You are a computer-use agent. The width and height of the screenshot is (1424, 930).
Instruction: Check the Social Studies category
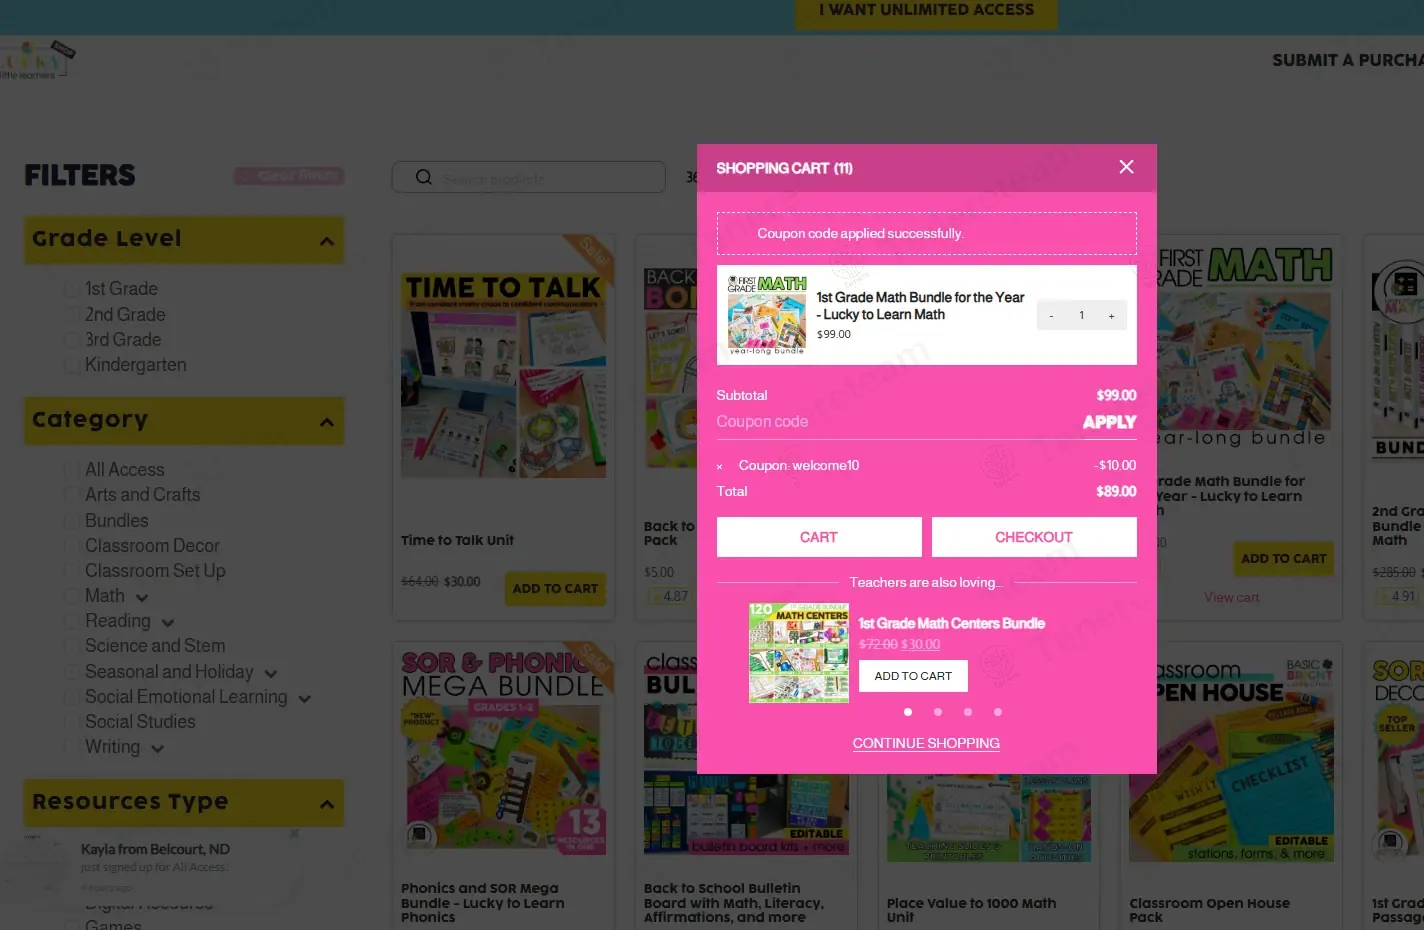[x=72, y=722]
